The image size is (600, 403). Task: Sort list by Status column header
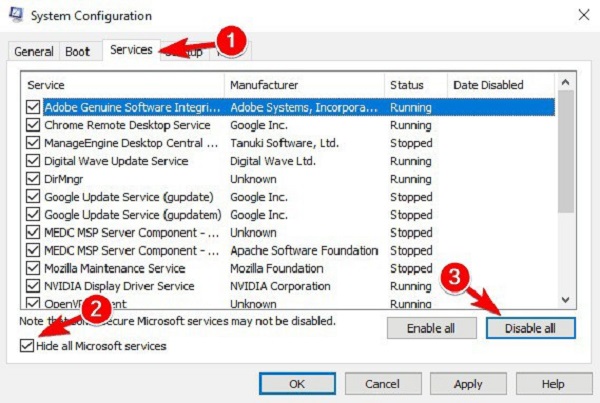415,85
